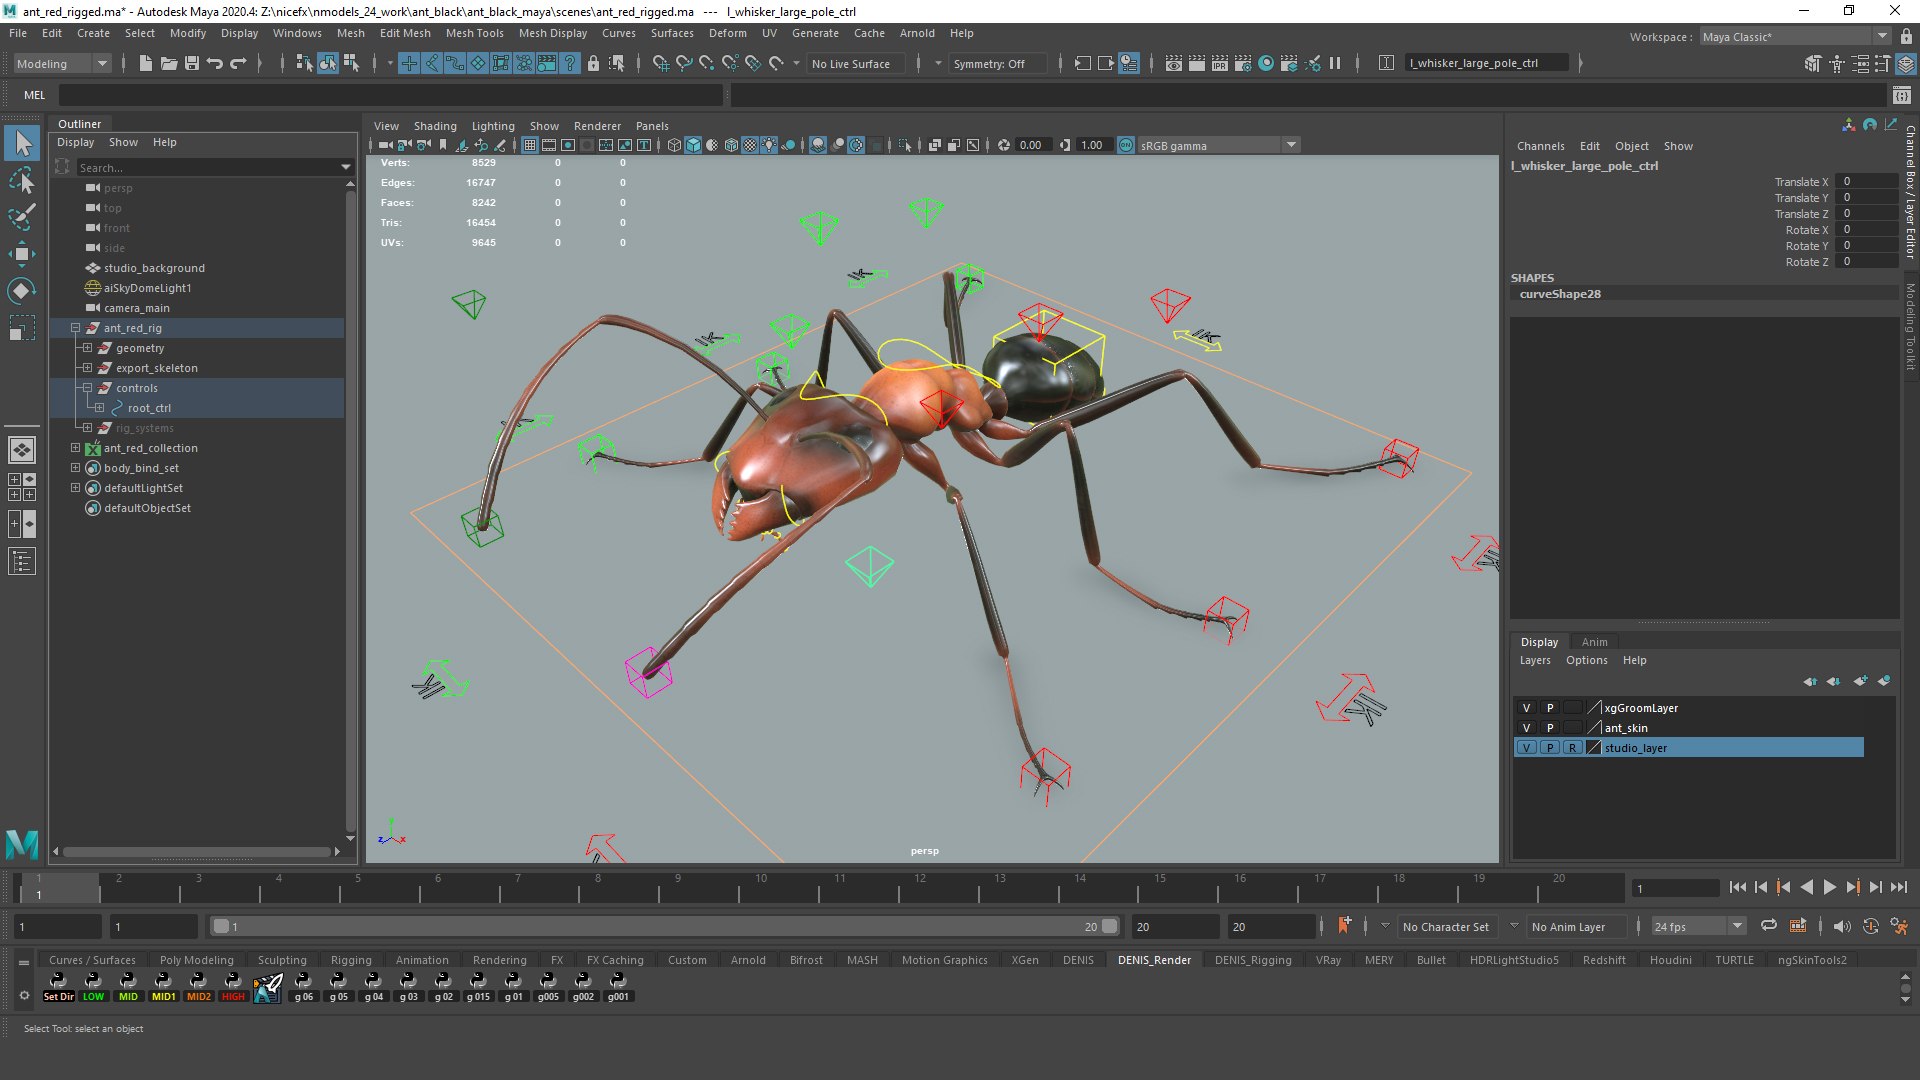
Task: Toggle the lock selection padlock icon
Action: click(593, 63)
